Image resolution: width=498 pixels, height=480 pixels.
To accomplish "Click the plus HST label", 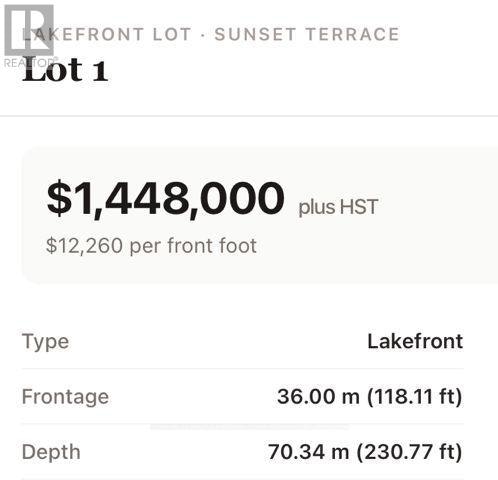I will [338, 207].
